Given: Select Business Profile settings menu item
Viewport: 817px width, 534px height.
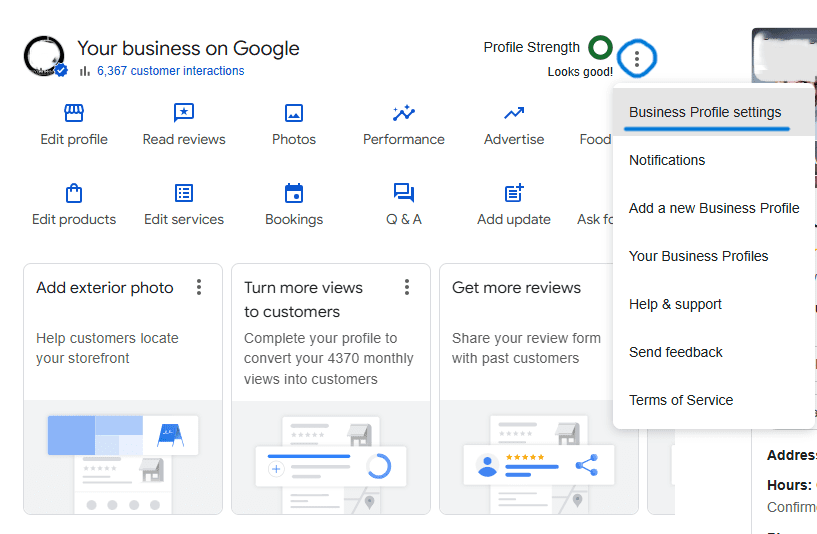Looking at the screenshot, I should coord(705,112).
